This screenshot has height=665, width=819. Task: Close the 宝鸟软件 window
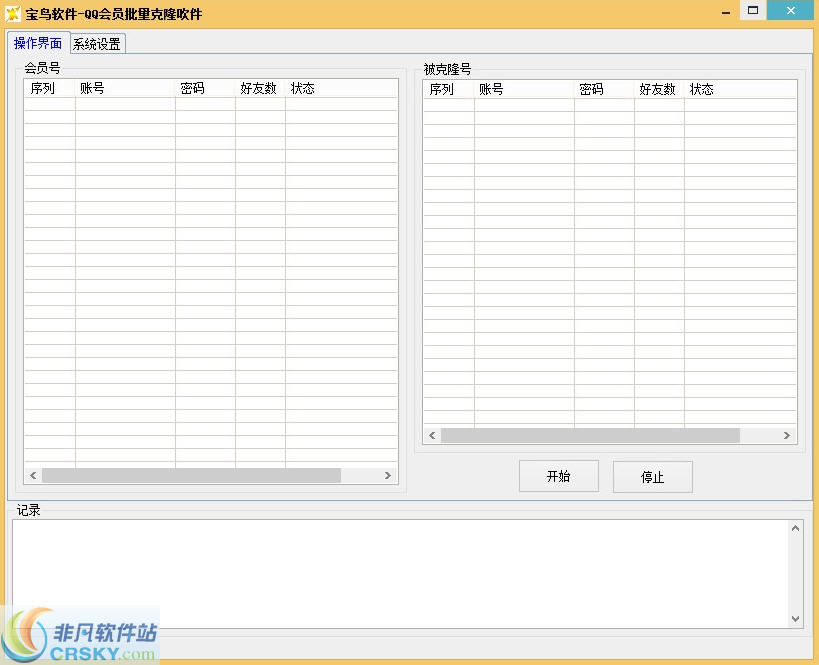791,10
